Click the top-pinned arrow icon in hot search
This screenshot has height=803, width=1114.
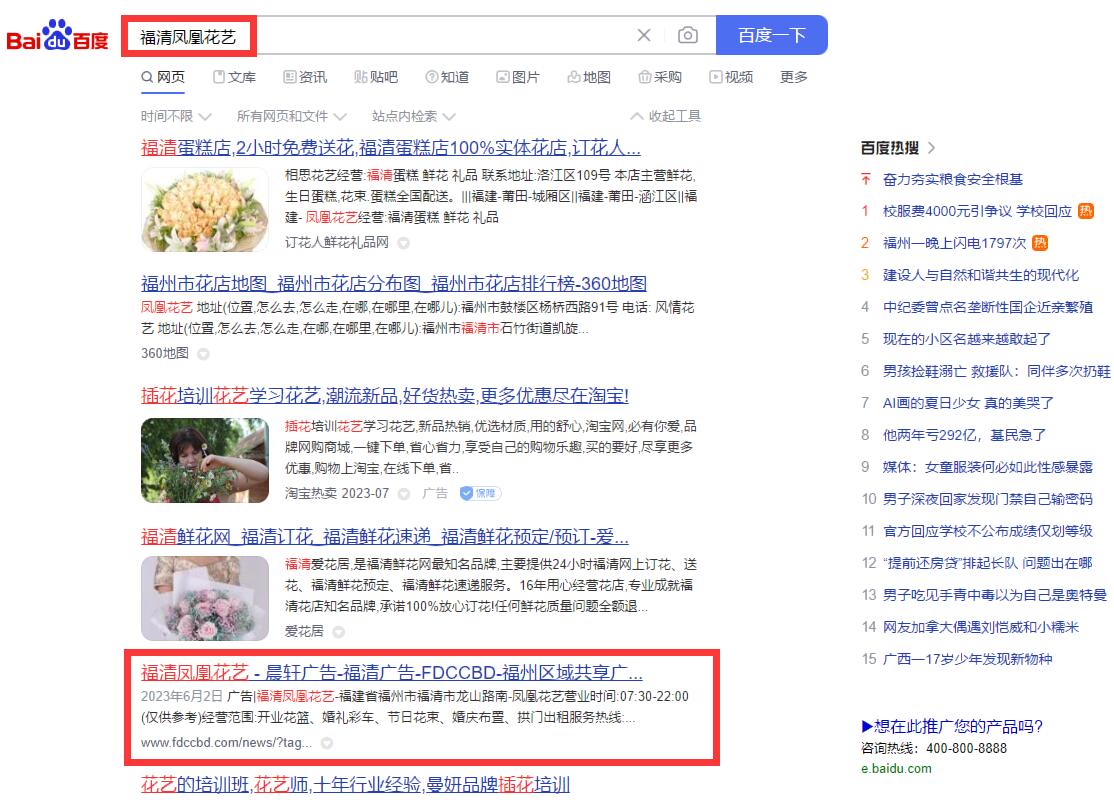click(865, 179)
